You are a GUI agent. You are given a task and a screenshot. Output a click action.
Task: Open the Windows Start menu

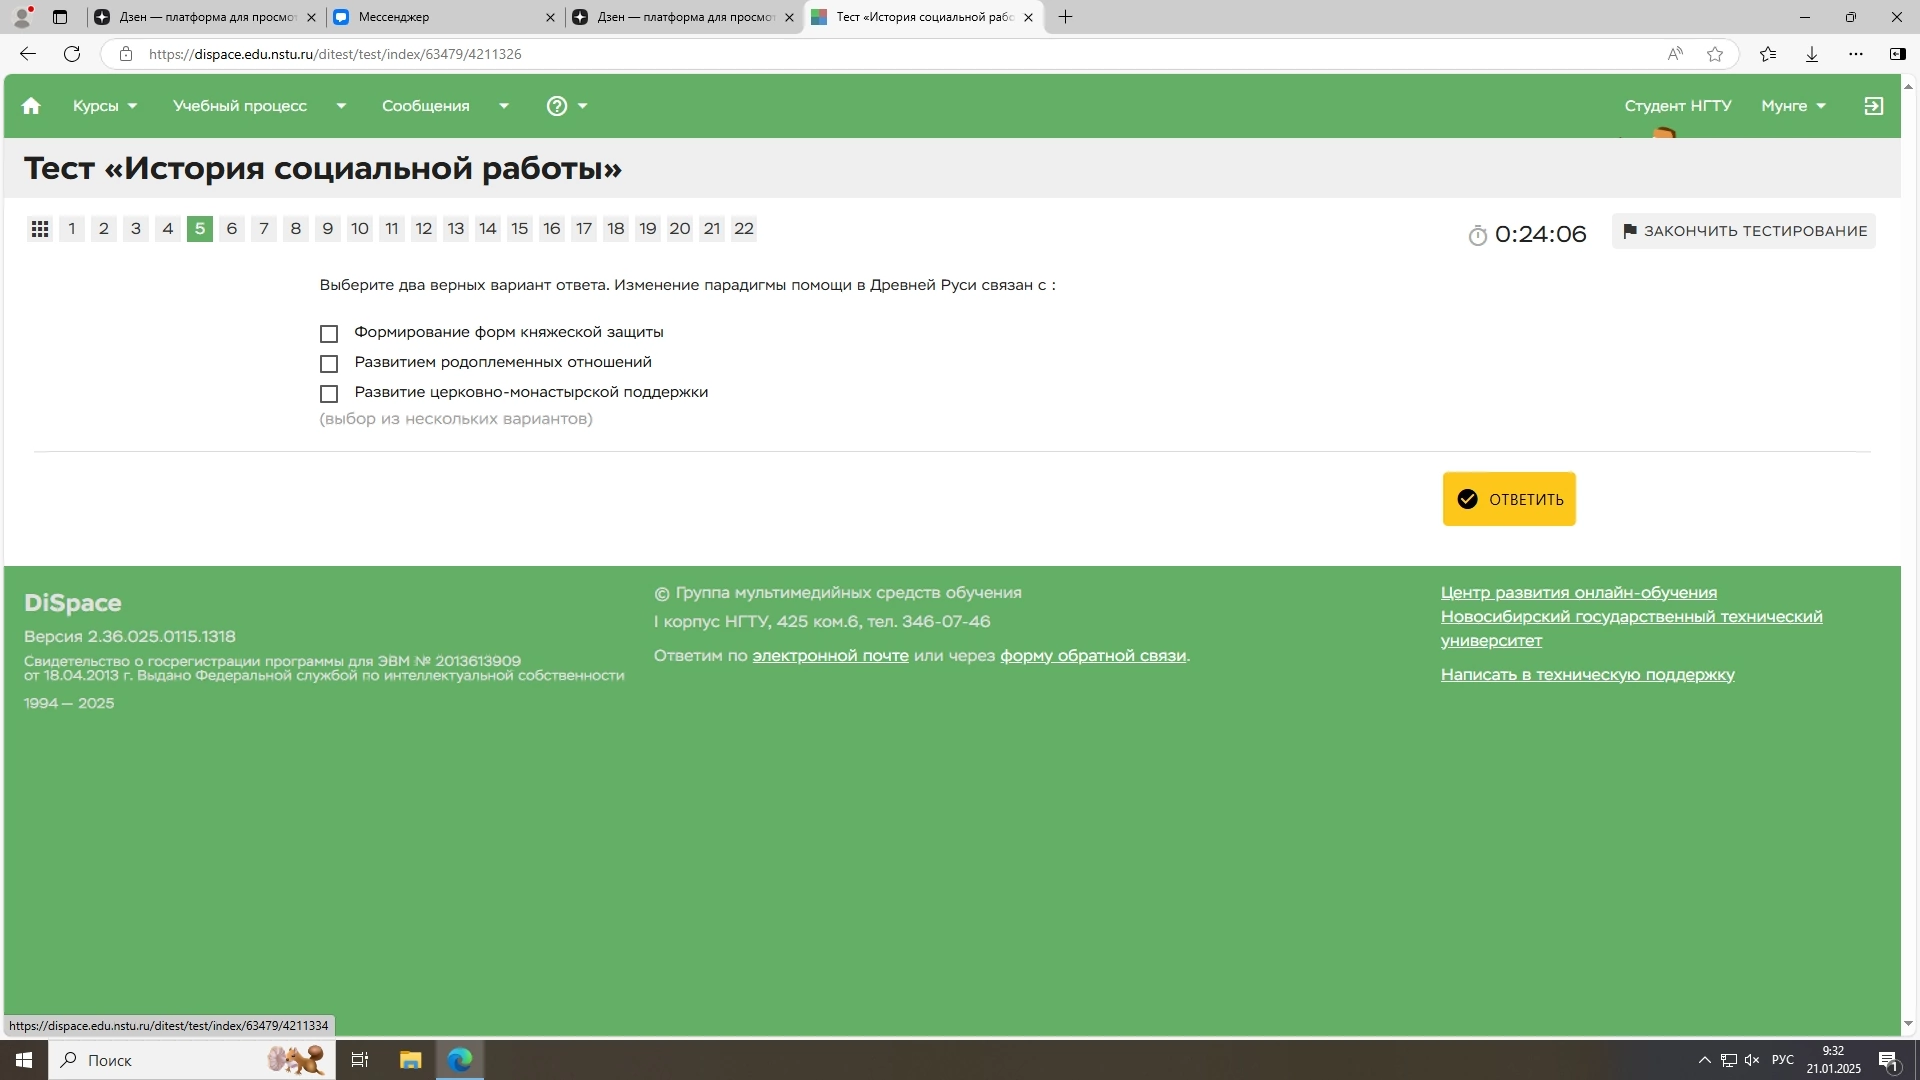[x=24, y=1060]
